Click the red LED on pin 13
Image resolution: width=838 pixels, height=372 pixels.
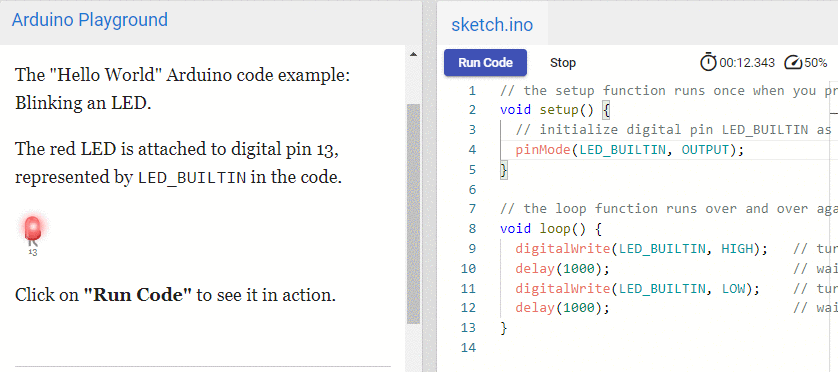tap(33, 229)
